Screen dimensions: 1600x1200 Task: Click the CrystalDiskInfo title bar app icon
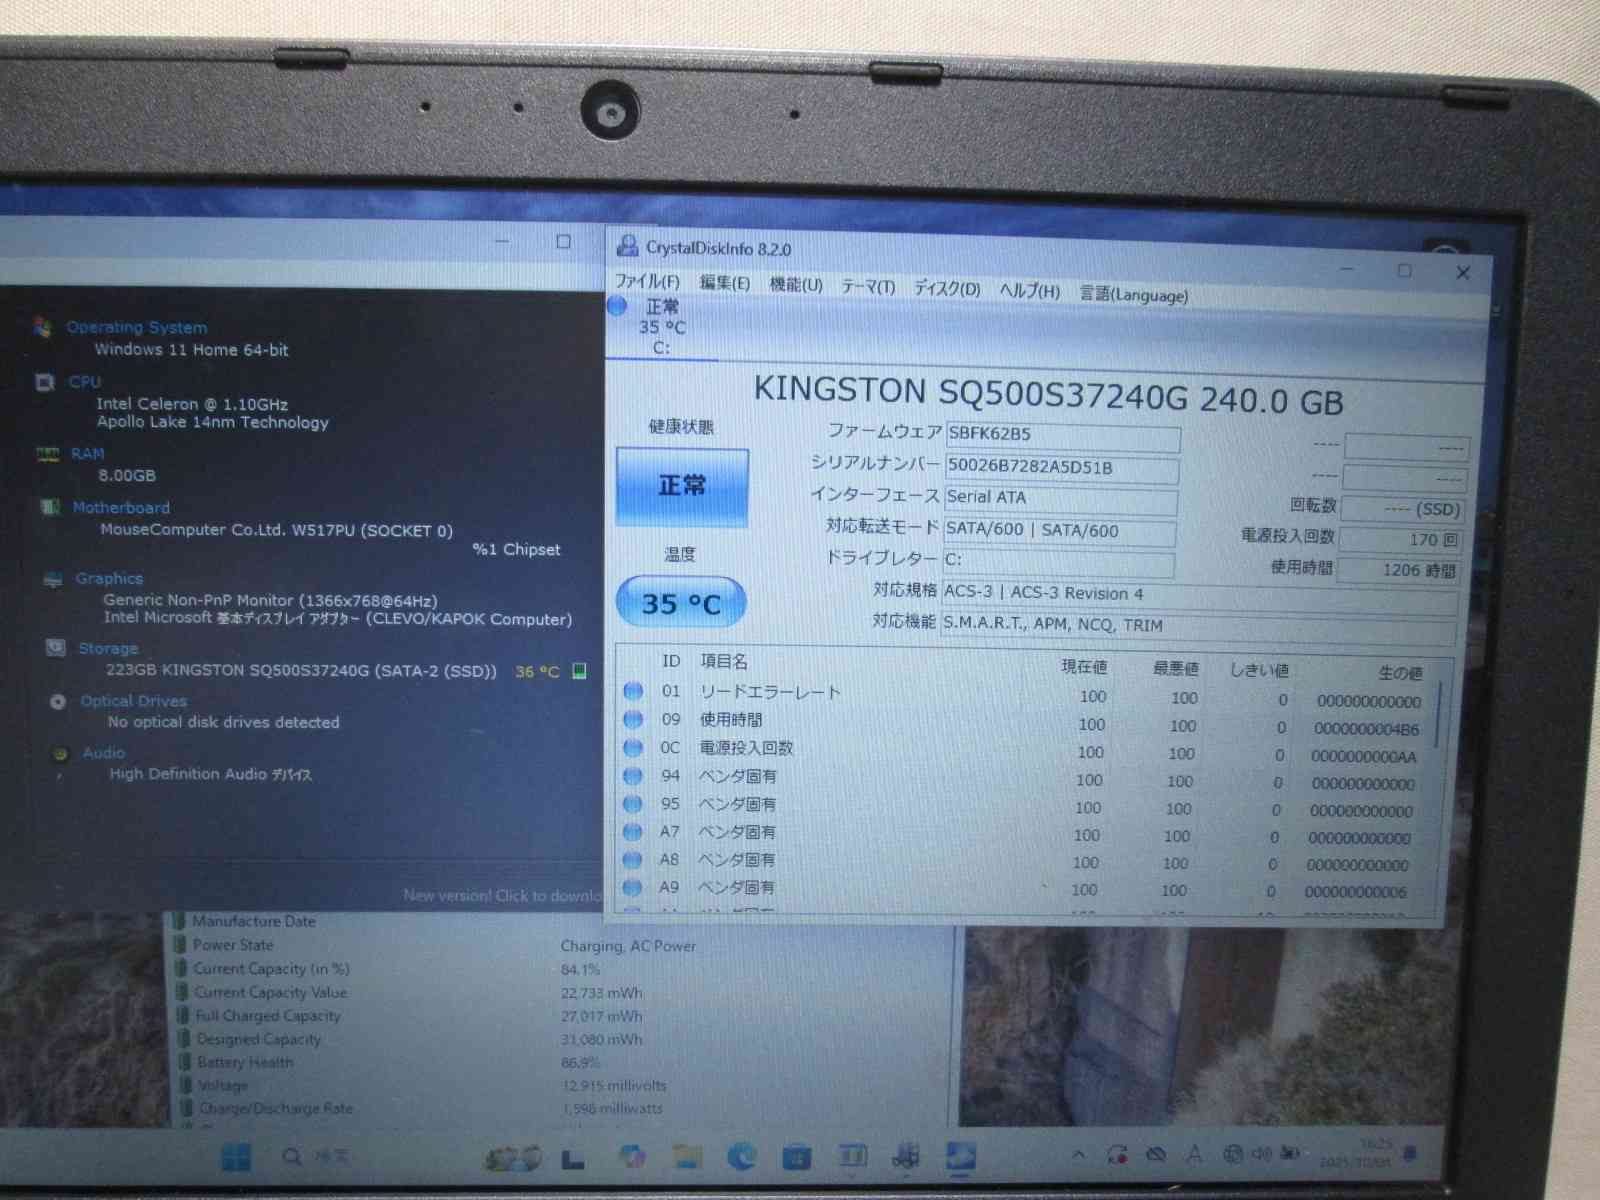(x=627, y=246)
